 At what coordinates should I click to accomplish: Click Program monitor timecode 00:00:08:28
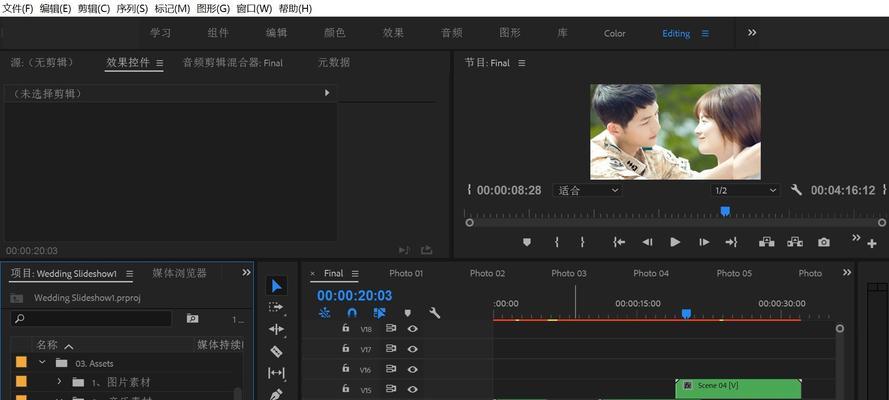[x=509, y=190]
